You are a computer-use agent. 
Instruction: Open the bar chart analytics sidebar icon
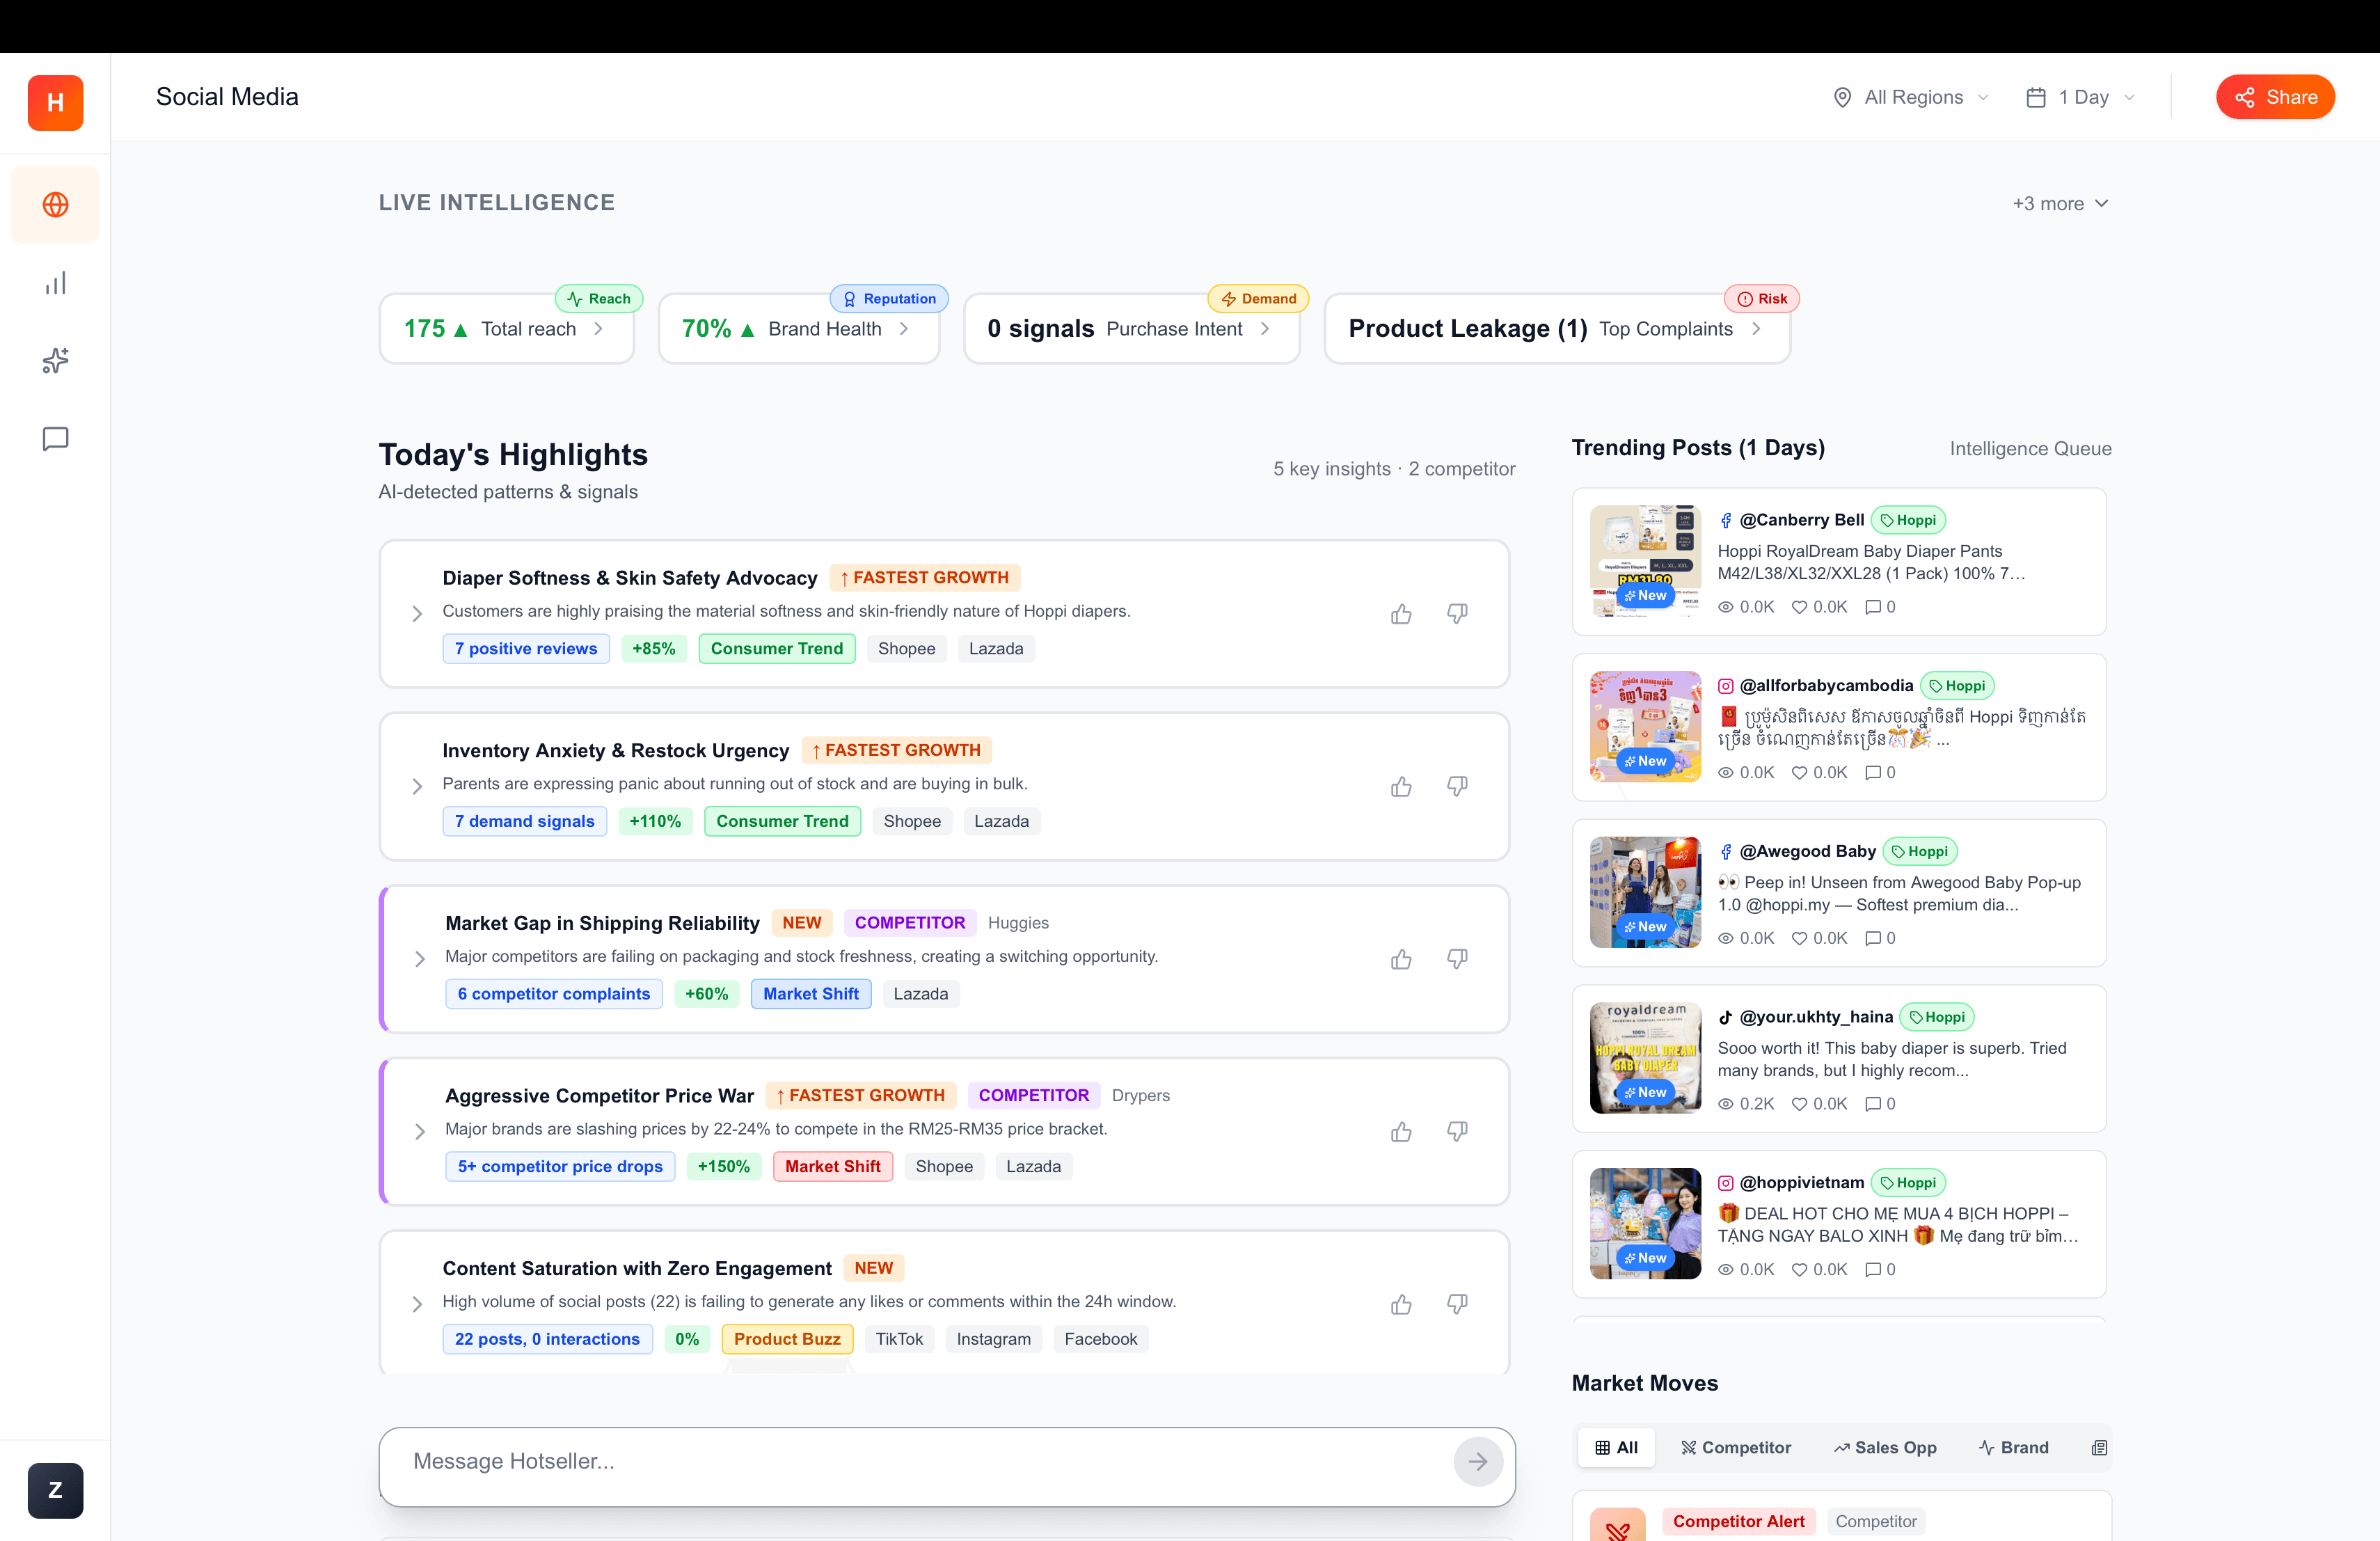55,283
